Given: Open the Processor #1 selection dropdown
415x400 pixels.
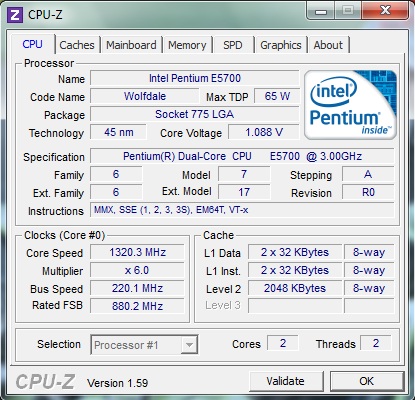Looking at the screenshot, I should coord(144,345).
